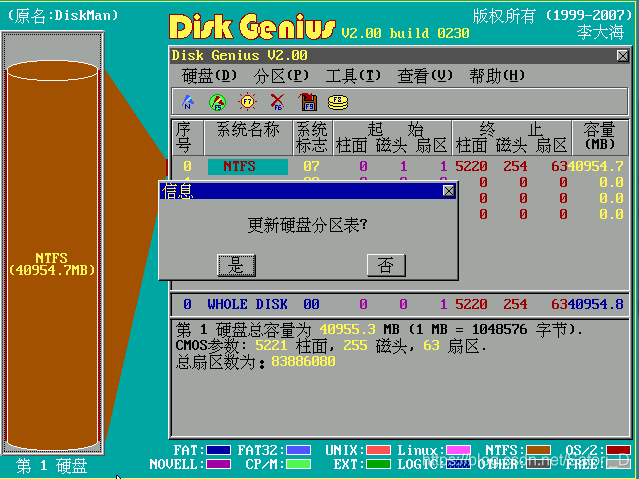Click the NTFS legend color swatch

[x=538, y=450]
